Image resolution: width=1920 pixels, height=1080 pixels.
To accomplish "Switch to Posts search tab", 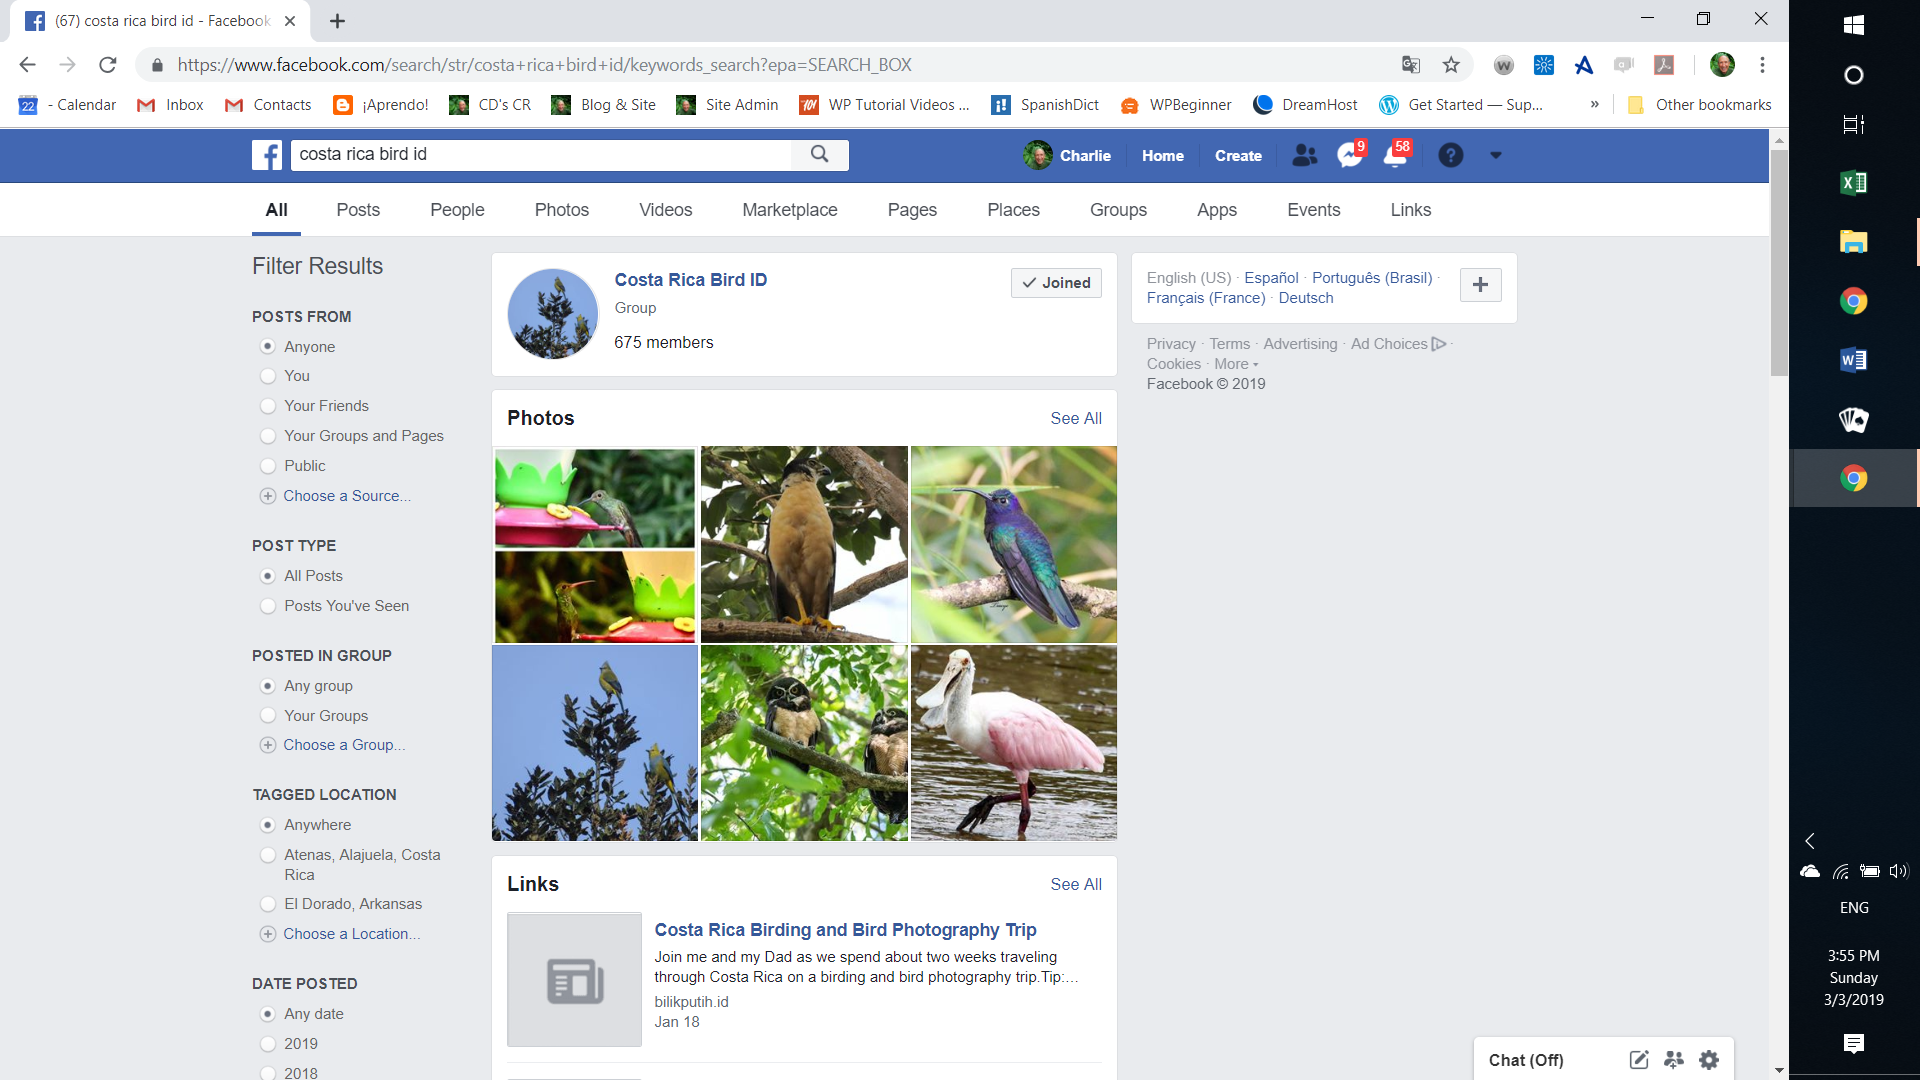I will pyautogui.click(x=358, y=210).
